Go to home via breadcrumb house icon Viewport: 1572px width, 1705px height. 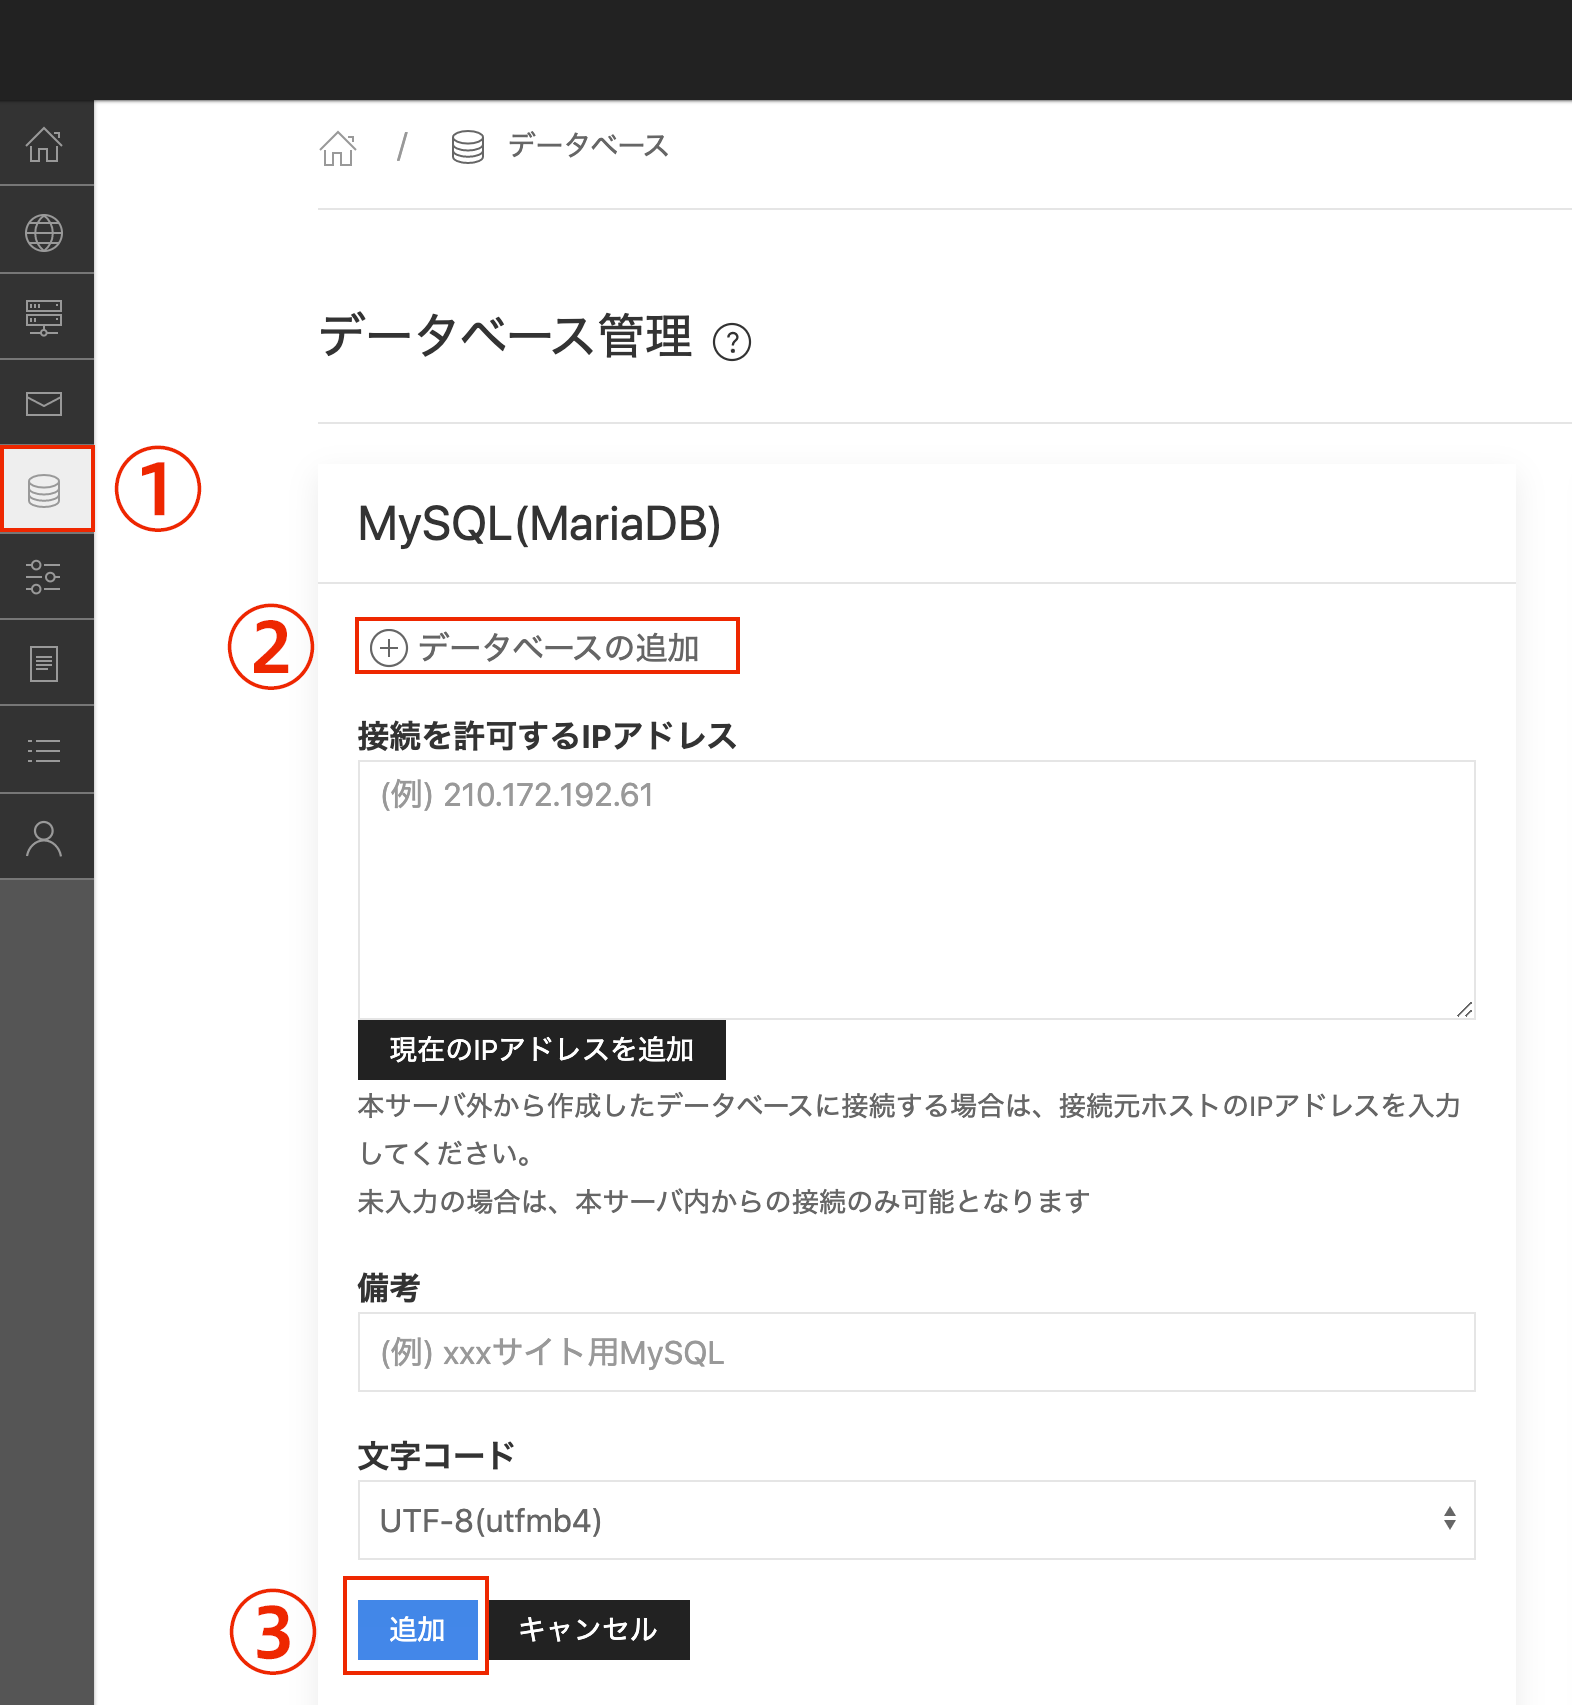tap(338, 148)
